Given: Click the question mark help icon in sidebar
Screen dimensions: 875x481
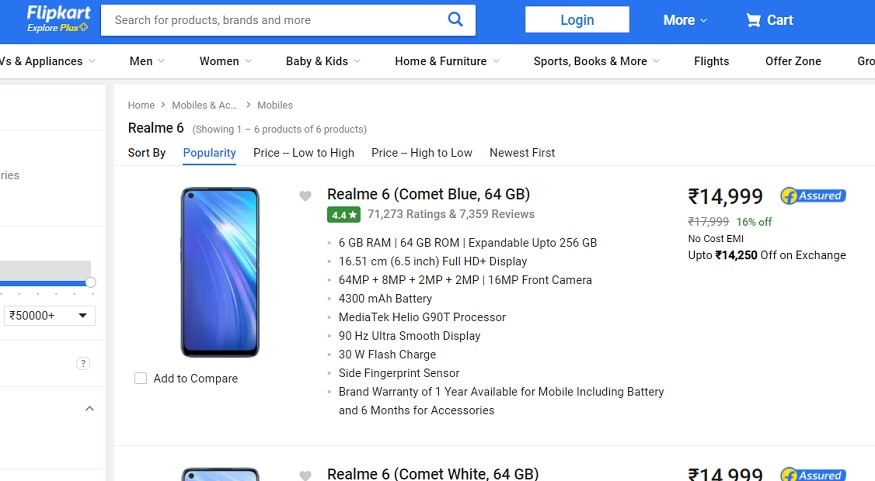Looking at the screenshot, I should point(83,363).
